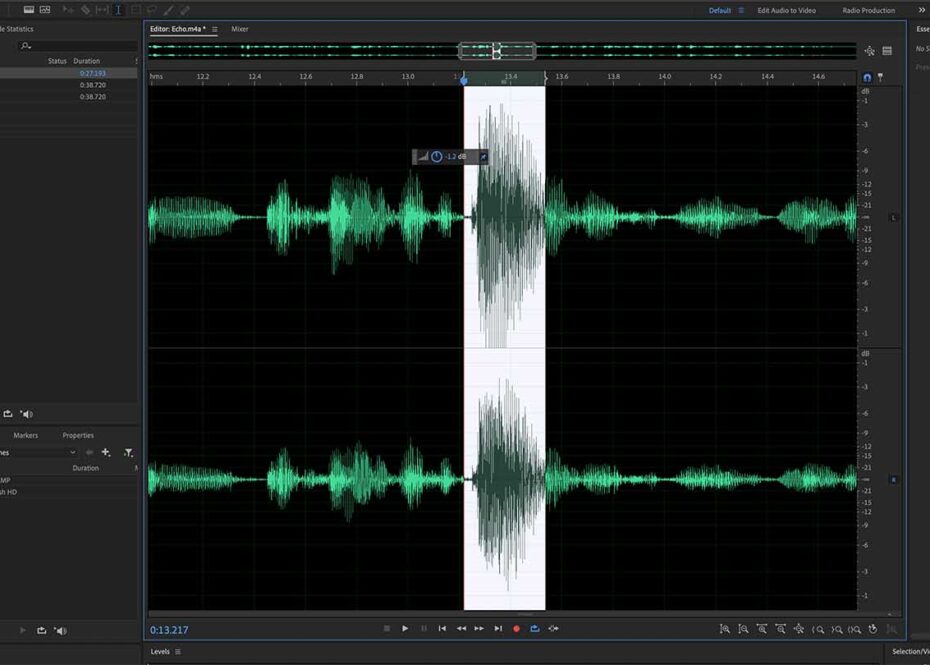Click the zoom reset icon beside Zoom to Selection
The height and width of the screenshot is (665, 930).
tap(873, 629)
